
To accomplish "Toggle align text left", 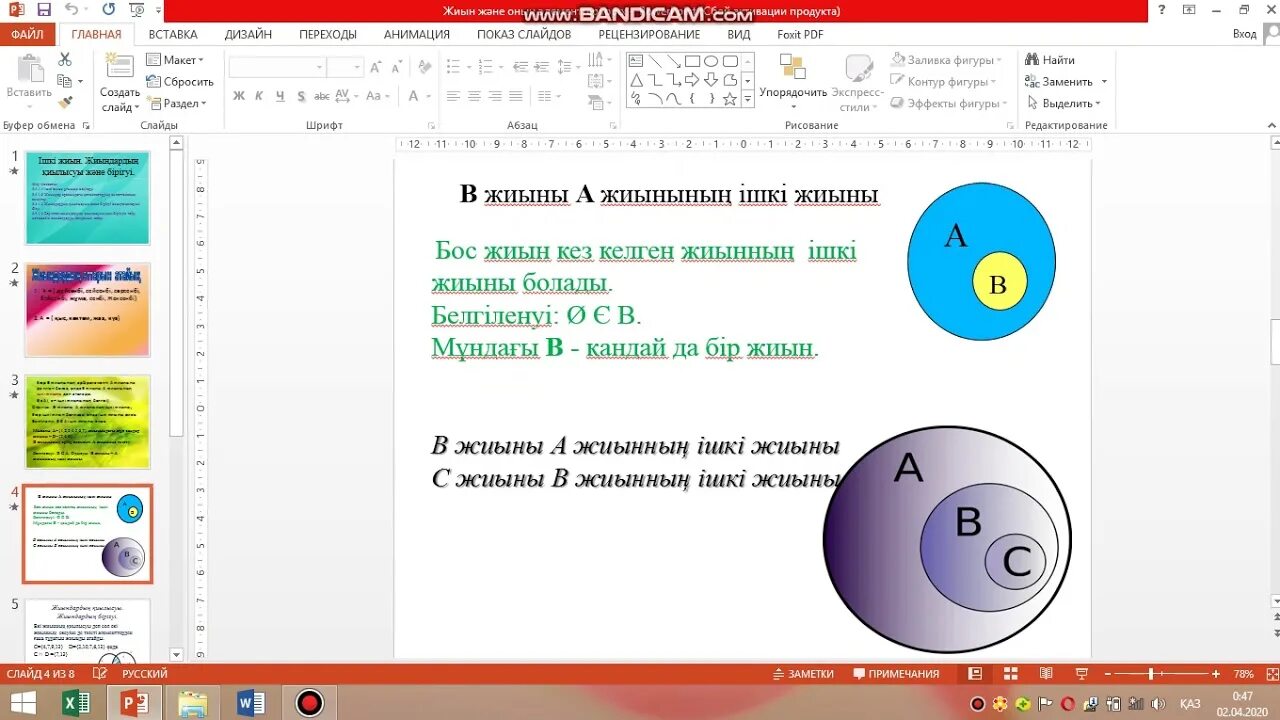I will (453, 96).
